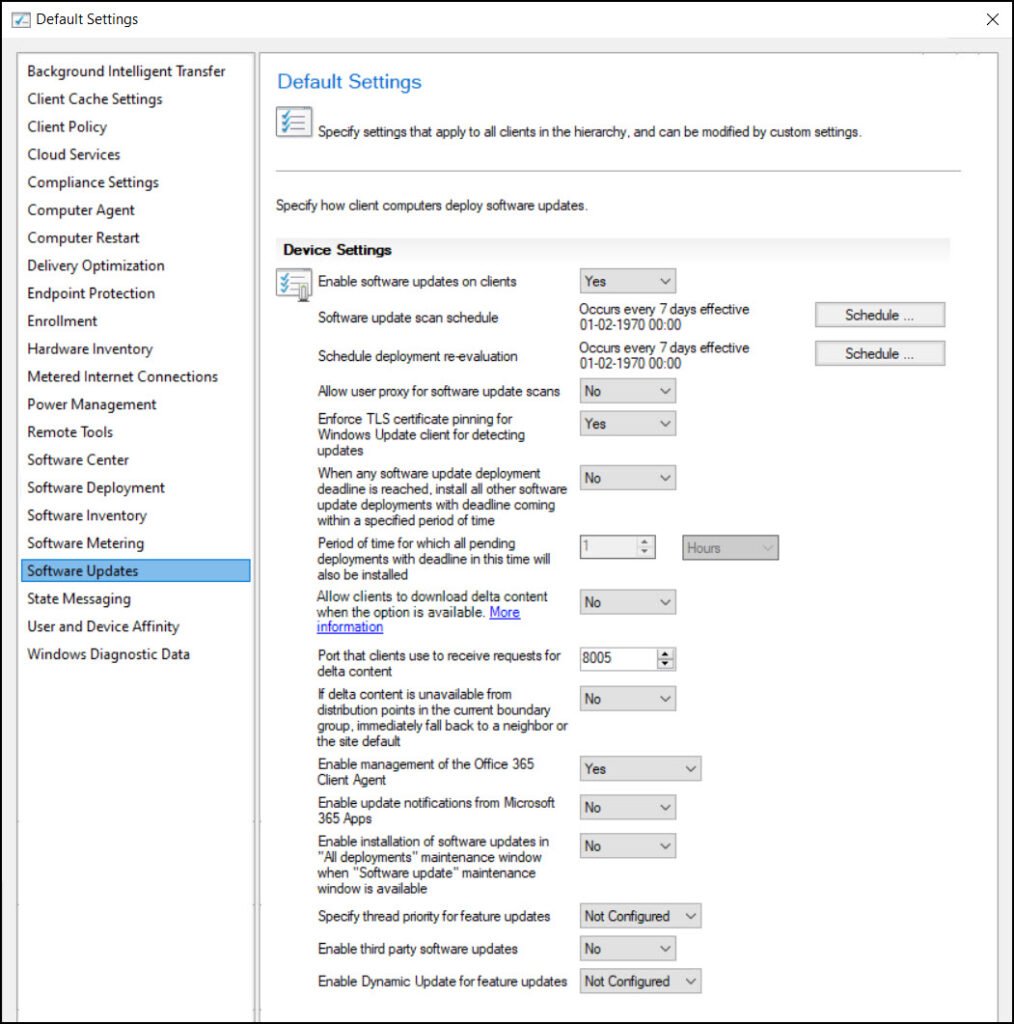Open the deployment deadline install-all dropdown

627,478
